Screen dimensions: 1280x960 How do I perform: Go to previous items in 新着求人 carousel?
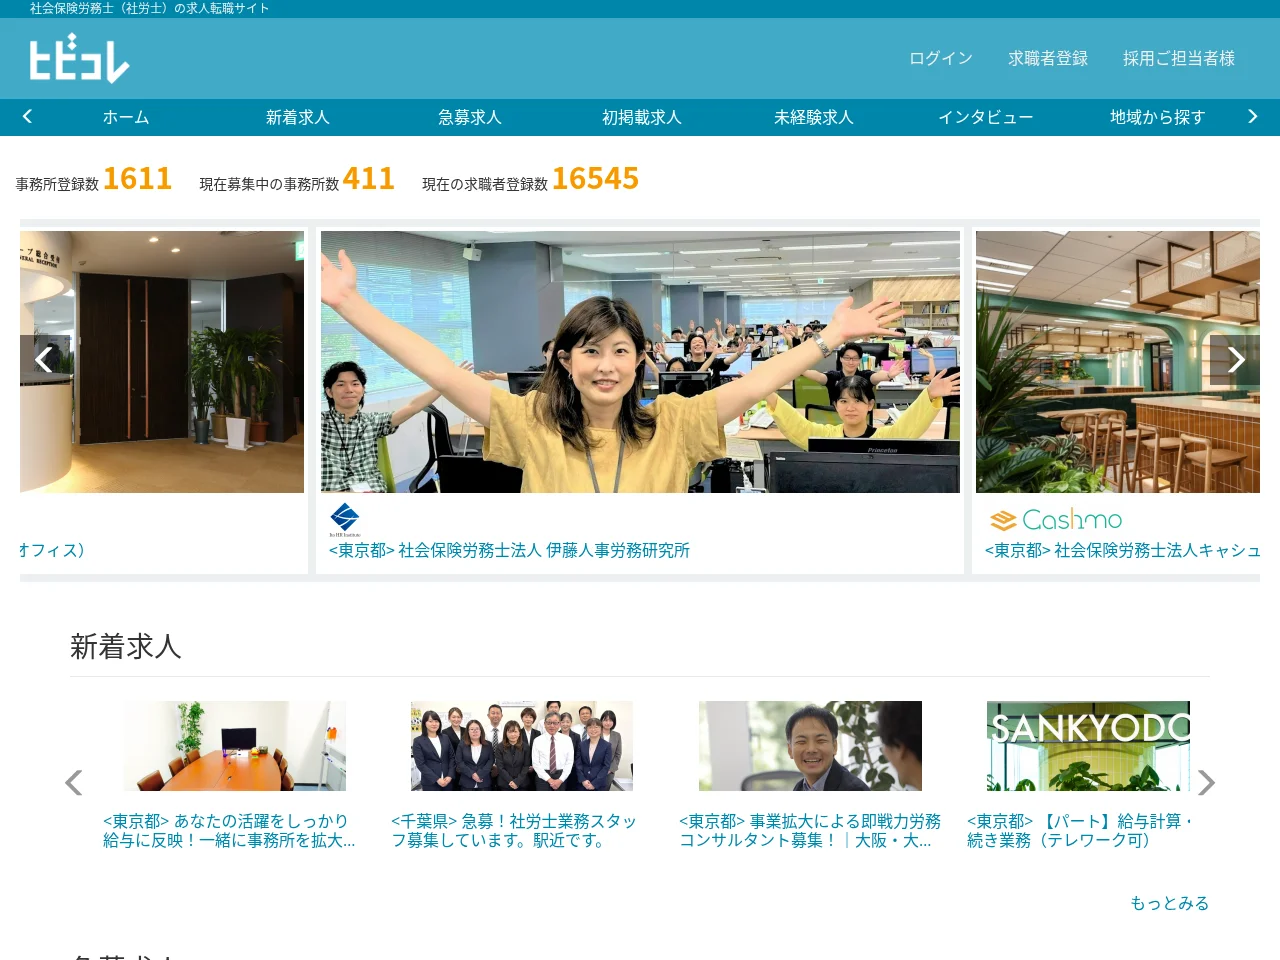[x=73, y=782]
